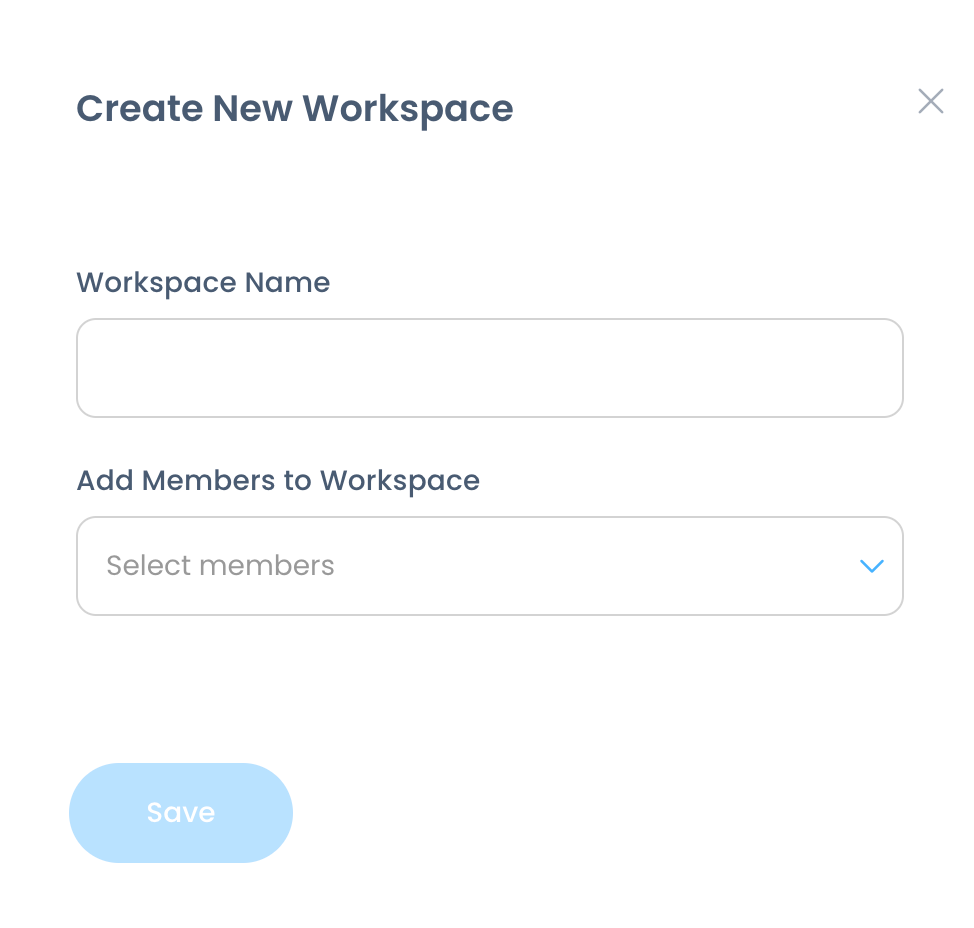Show member options via the chevron icon
Image resolution: width=974 pixels, height=928 pixels.
tap(872, 566)
